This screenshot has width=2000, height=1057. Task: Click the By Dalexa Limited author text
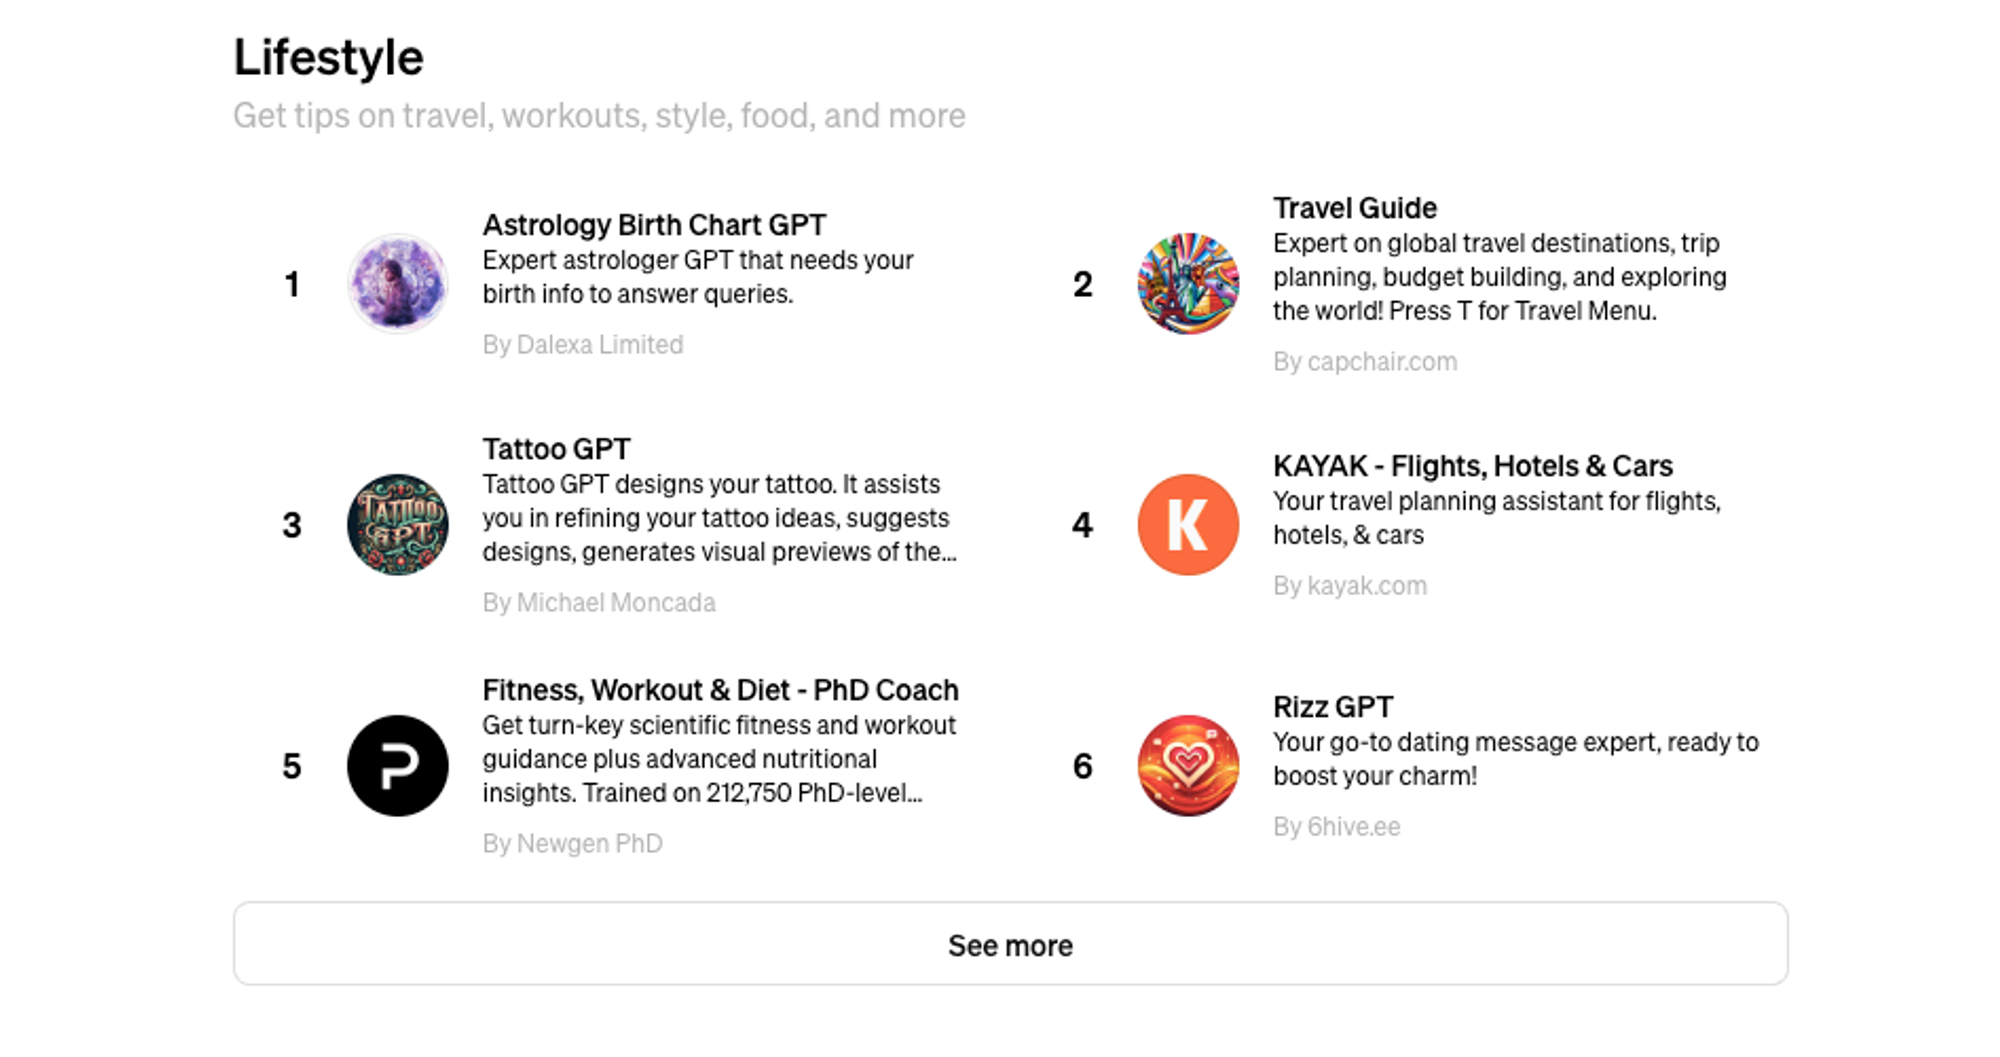[583, 345]
